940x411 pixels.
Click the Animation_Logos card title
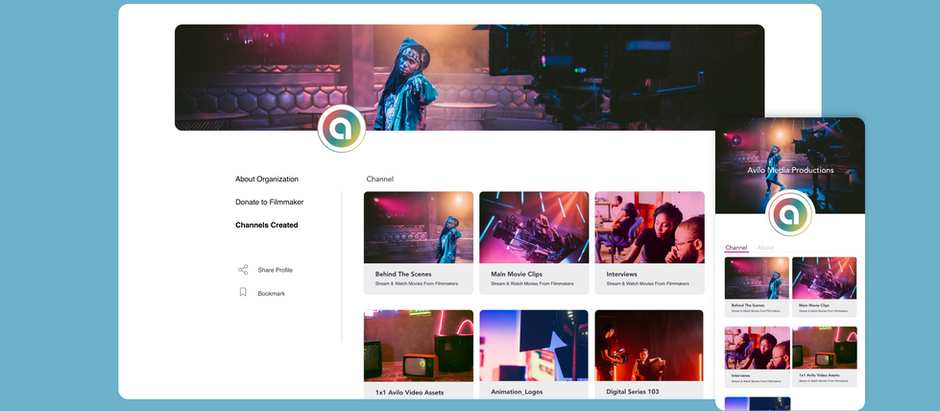coord(517,392)
